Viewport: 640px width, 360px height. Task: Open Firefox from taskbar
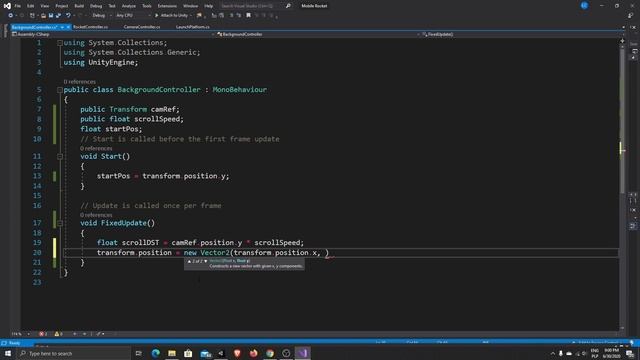point(253,353)
